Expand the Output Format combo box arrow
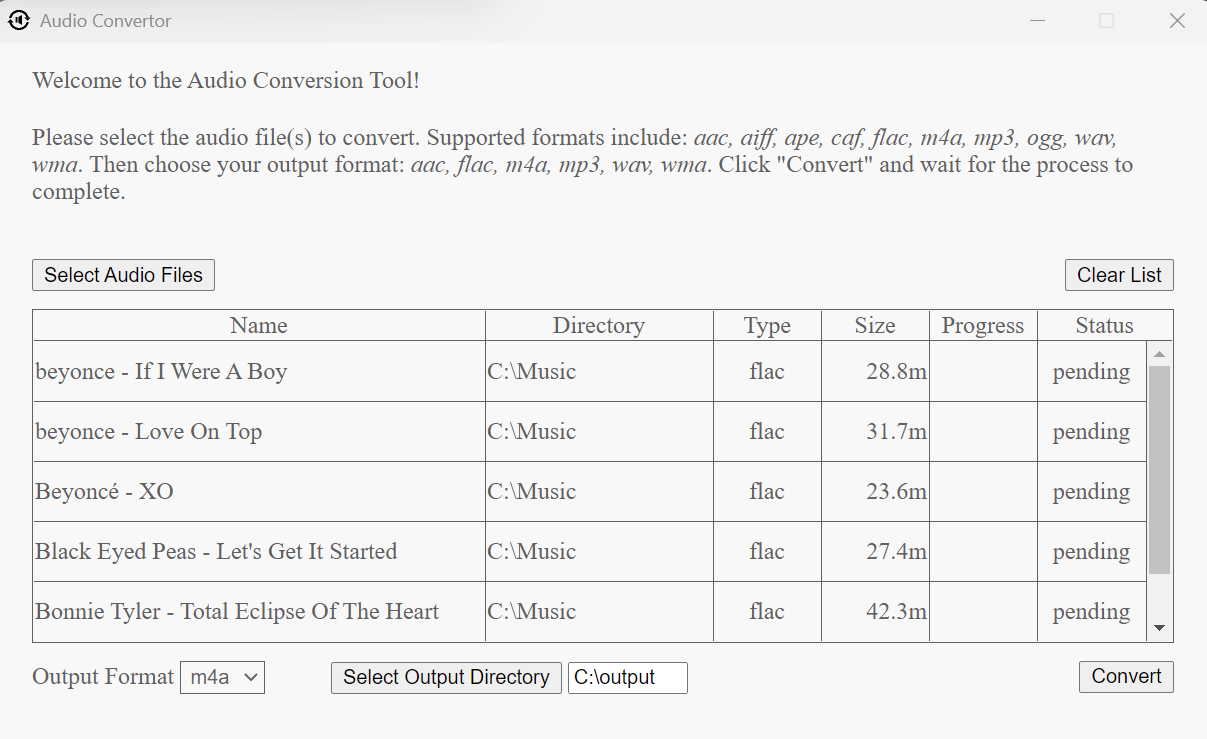The height and width of the screenshot is (739, 1207). [x=250, y=677]
